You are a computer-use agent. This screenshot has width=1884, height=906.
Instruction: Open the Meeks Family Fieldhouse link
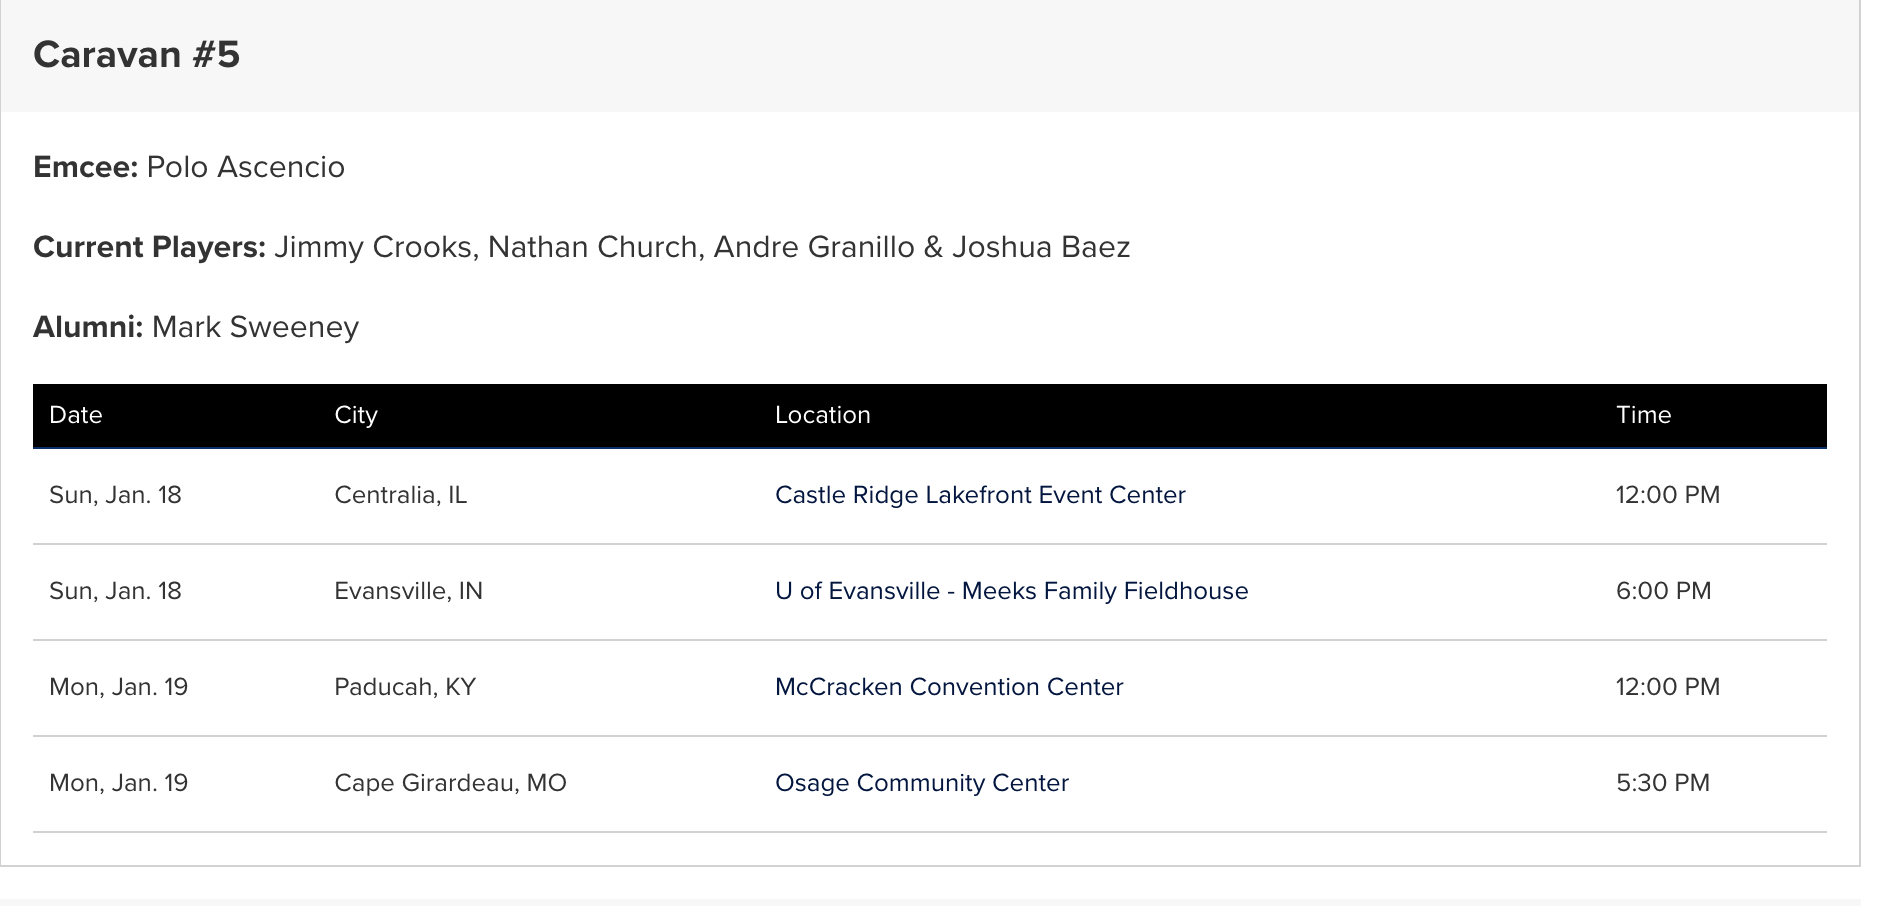[1011, 591]
